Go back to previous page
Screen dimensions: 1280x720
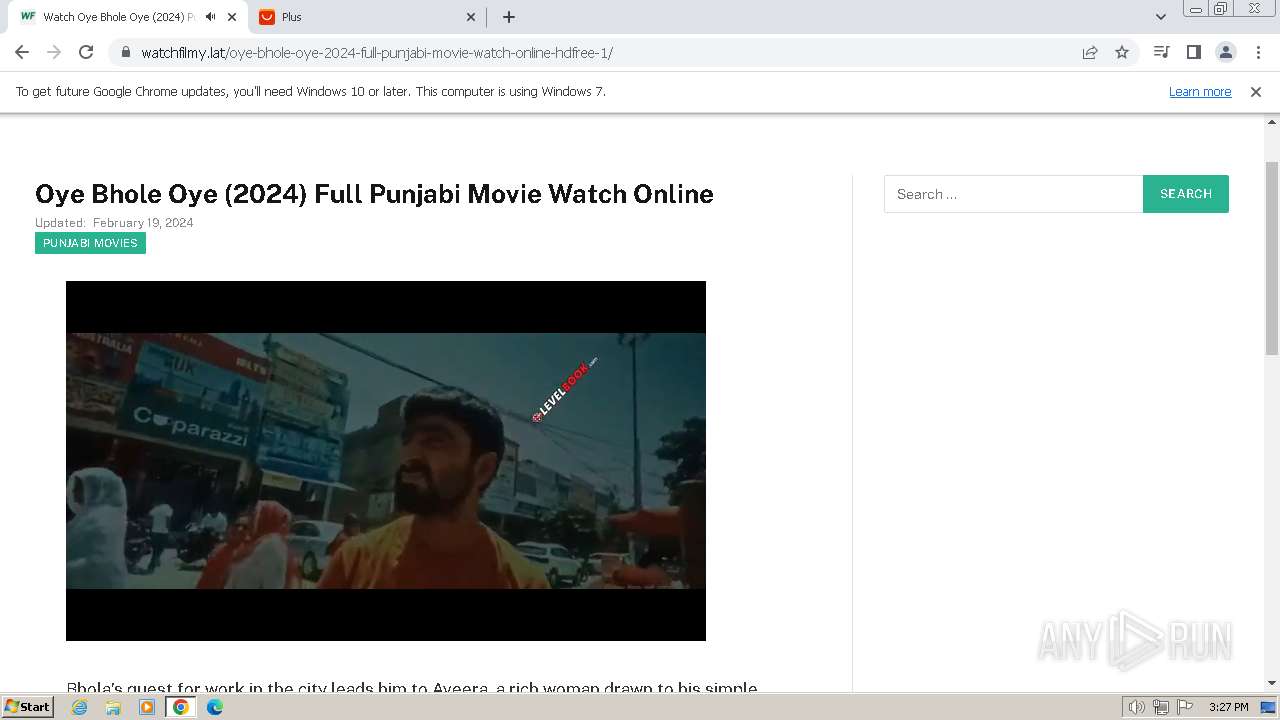coord(22,52)
